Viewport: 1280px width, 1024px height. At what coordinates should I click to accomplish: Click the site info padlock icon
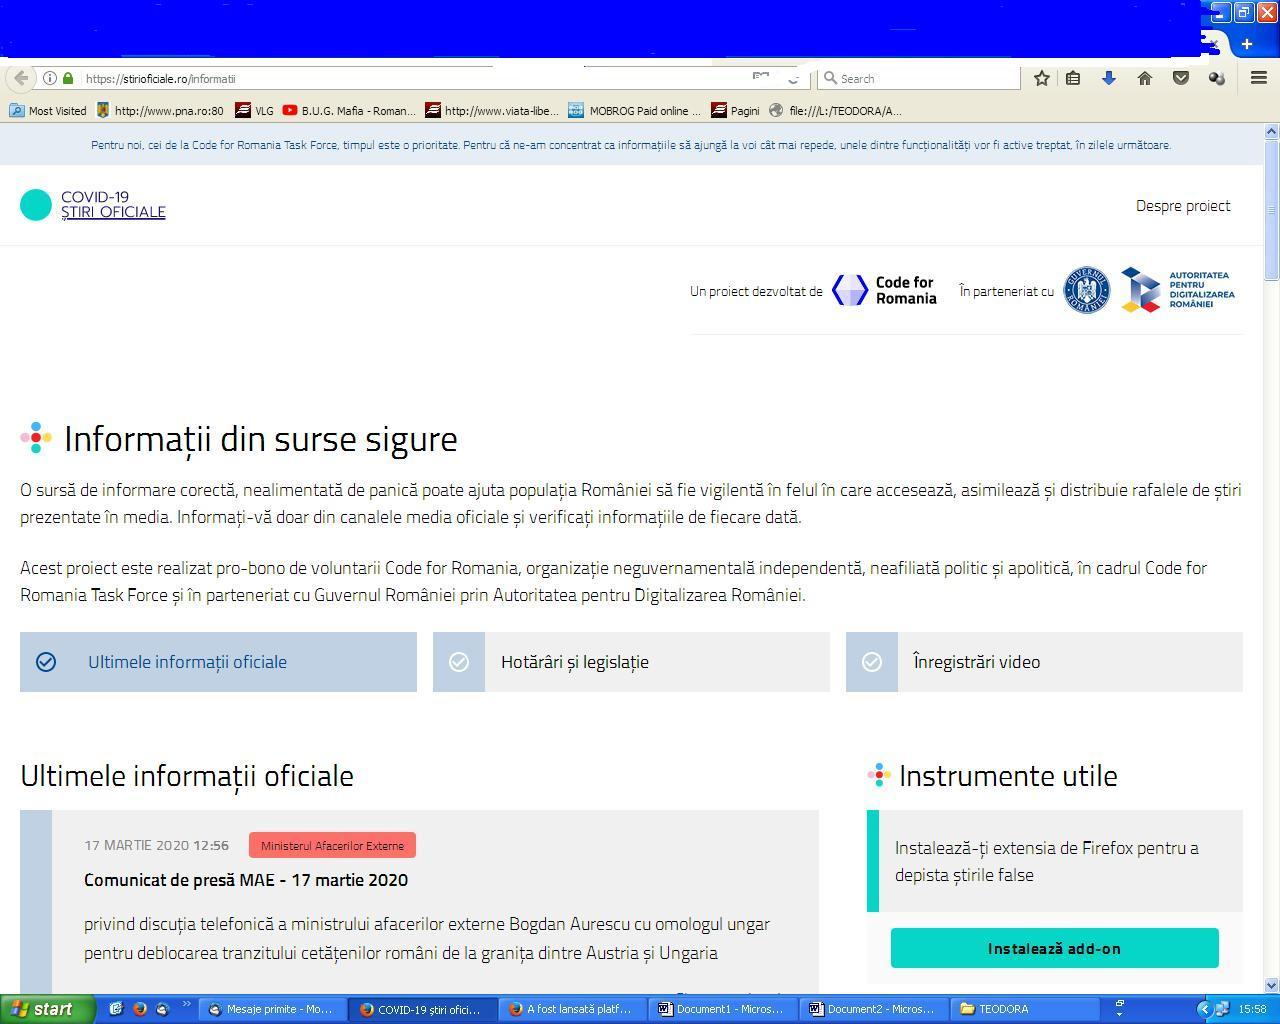[67, 78]
